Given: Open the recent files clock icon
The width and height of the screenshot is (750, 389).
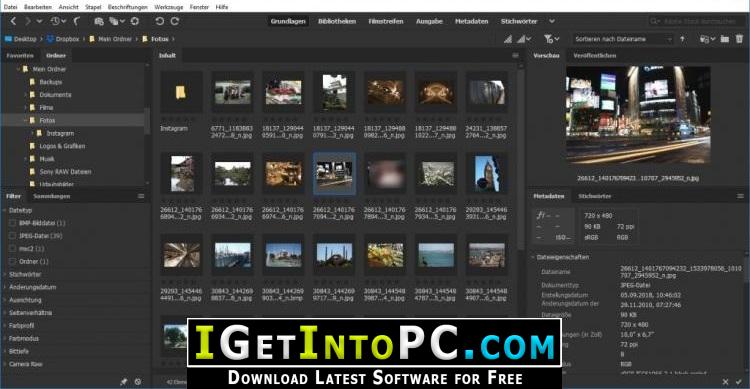Looking at the screenshot, I should tap(55, 21).
